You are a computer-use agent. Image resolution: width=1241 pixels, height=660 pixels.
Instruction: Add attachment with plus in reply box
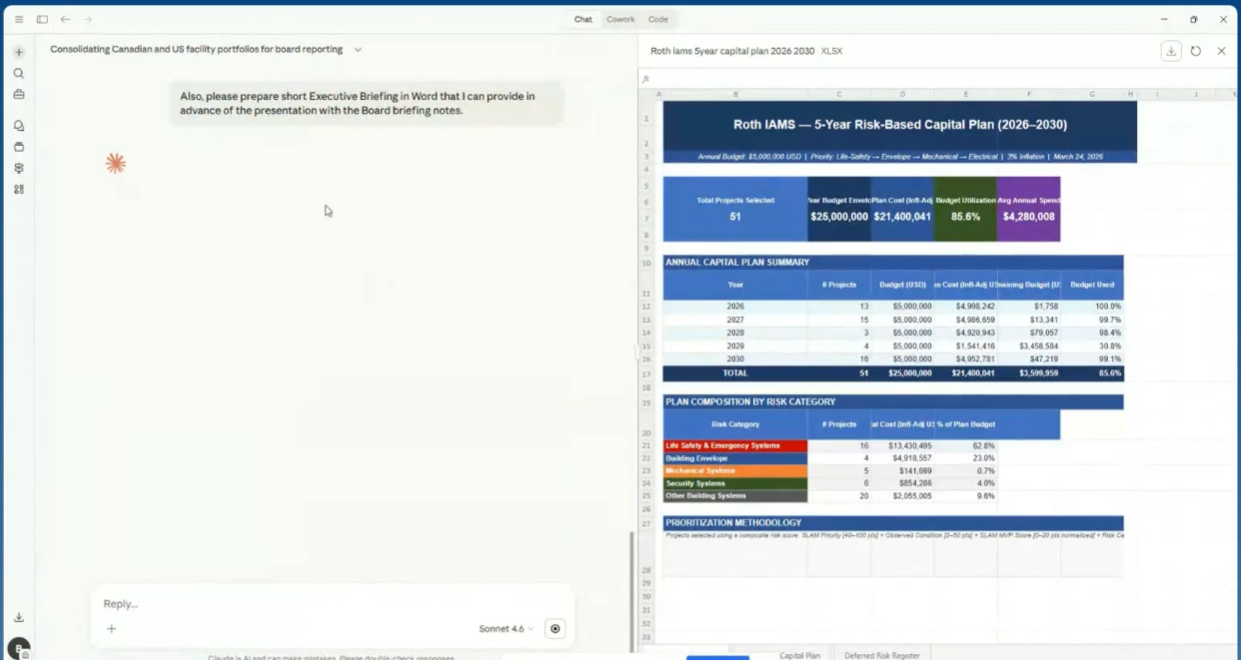[112, 629]
